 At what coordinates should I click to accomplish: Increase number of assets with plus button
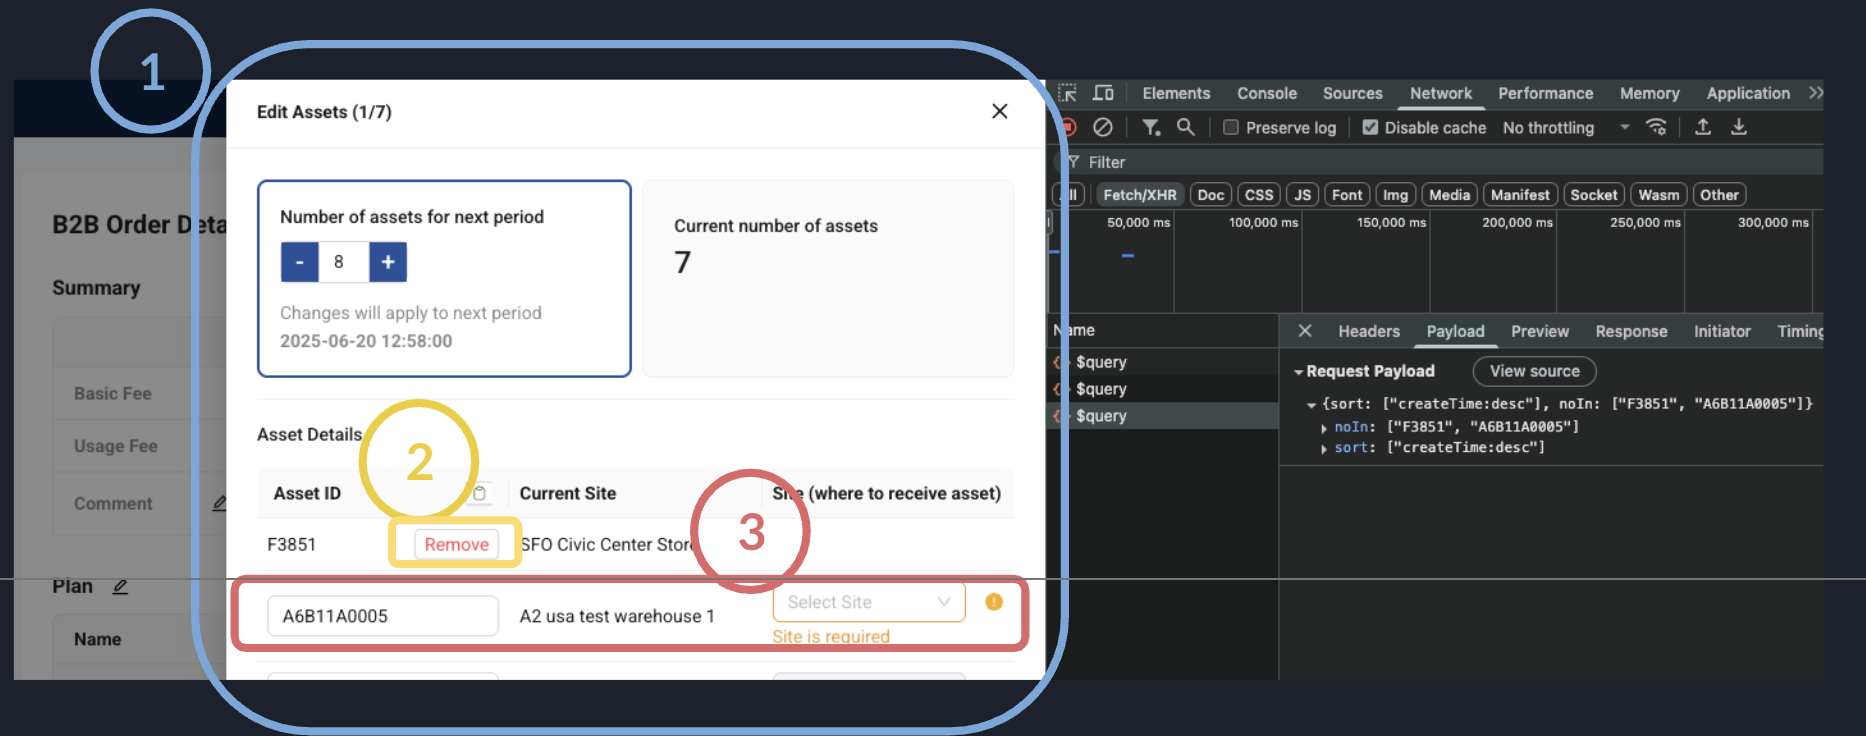388,262
